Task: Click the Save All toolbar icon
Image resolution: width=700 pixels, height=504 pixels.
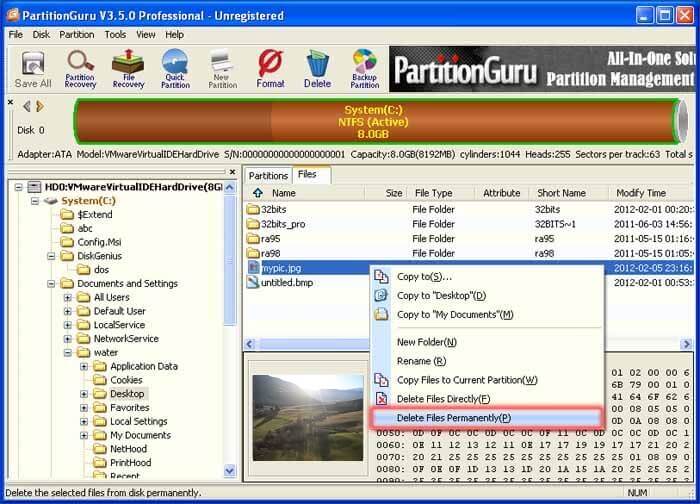Action: pos(33,69)
